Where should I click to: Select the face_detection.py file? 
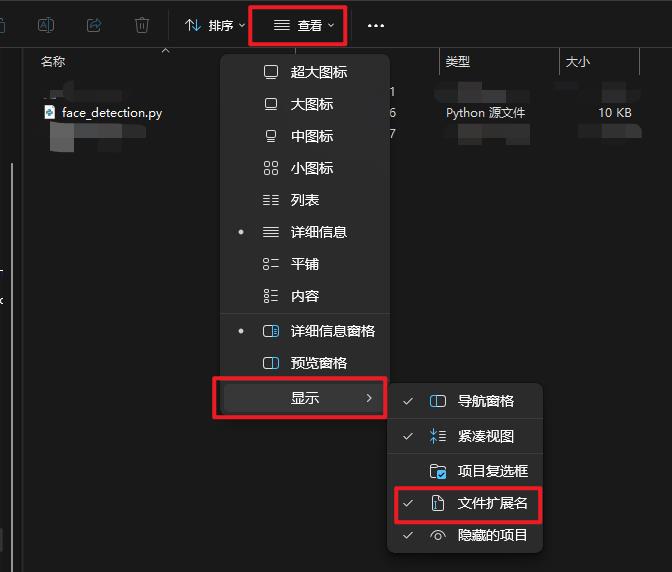click(x=112, y=113)
